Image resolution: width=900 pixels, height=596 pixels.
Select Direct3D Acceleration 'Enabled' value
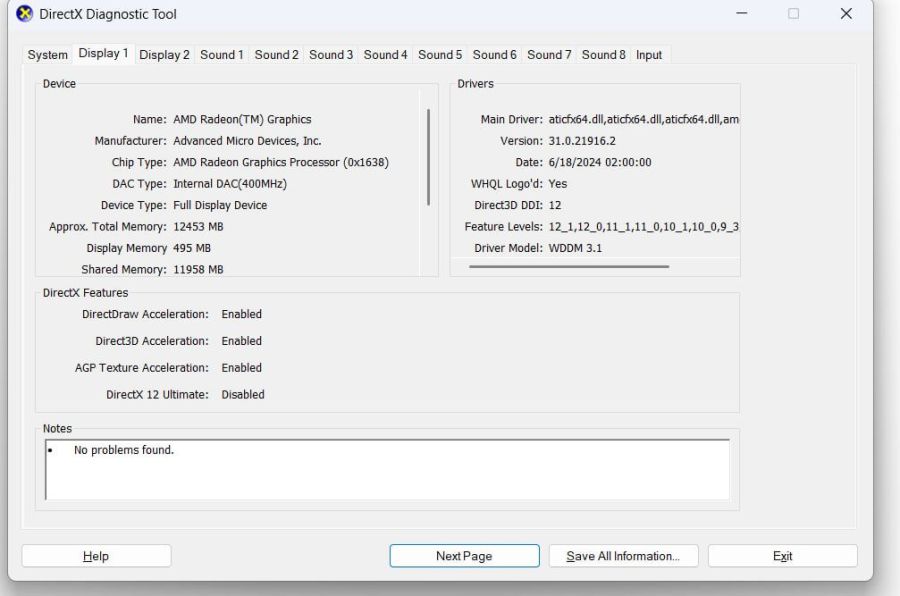click(x=242, y=341)
